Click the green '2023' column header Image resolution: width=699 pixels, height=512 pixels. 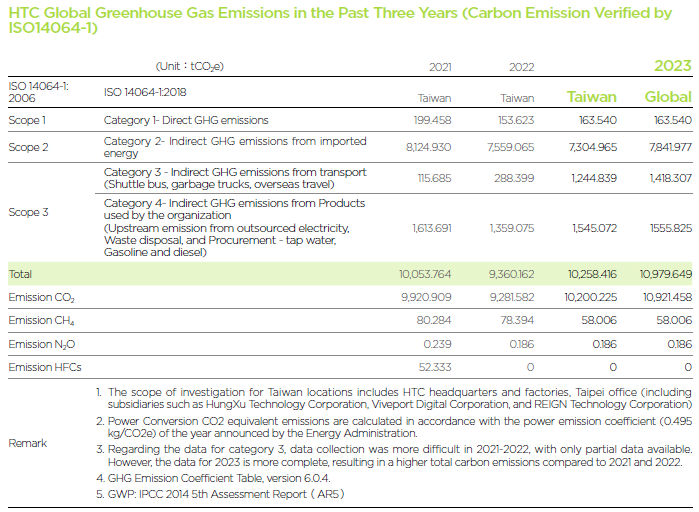(x=673, y=66)
